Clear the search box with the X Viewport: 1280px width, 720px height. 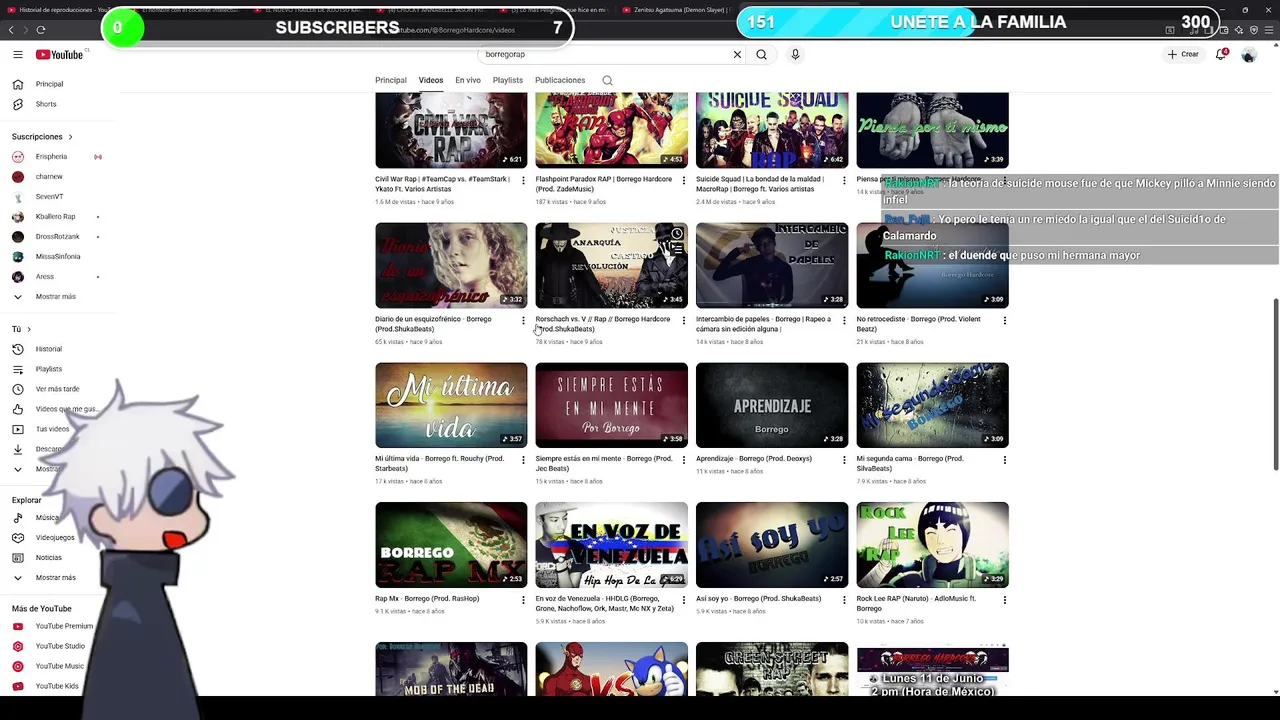(x=737, y=55)
